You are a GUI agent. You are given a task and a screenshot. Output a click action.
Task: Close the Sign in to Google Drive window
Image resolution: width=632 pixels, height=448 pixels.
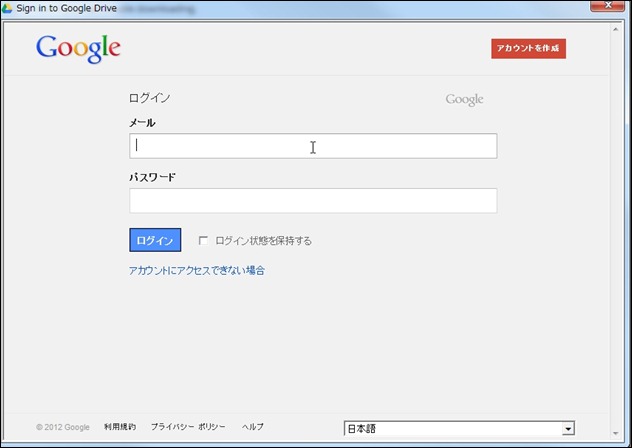(x=607, y=6)
